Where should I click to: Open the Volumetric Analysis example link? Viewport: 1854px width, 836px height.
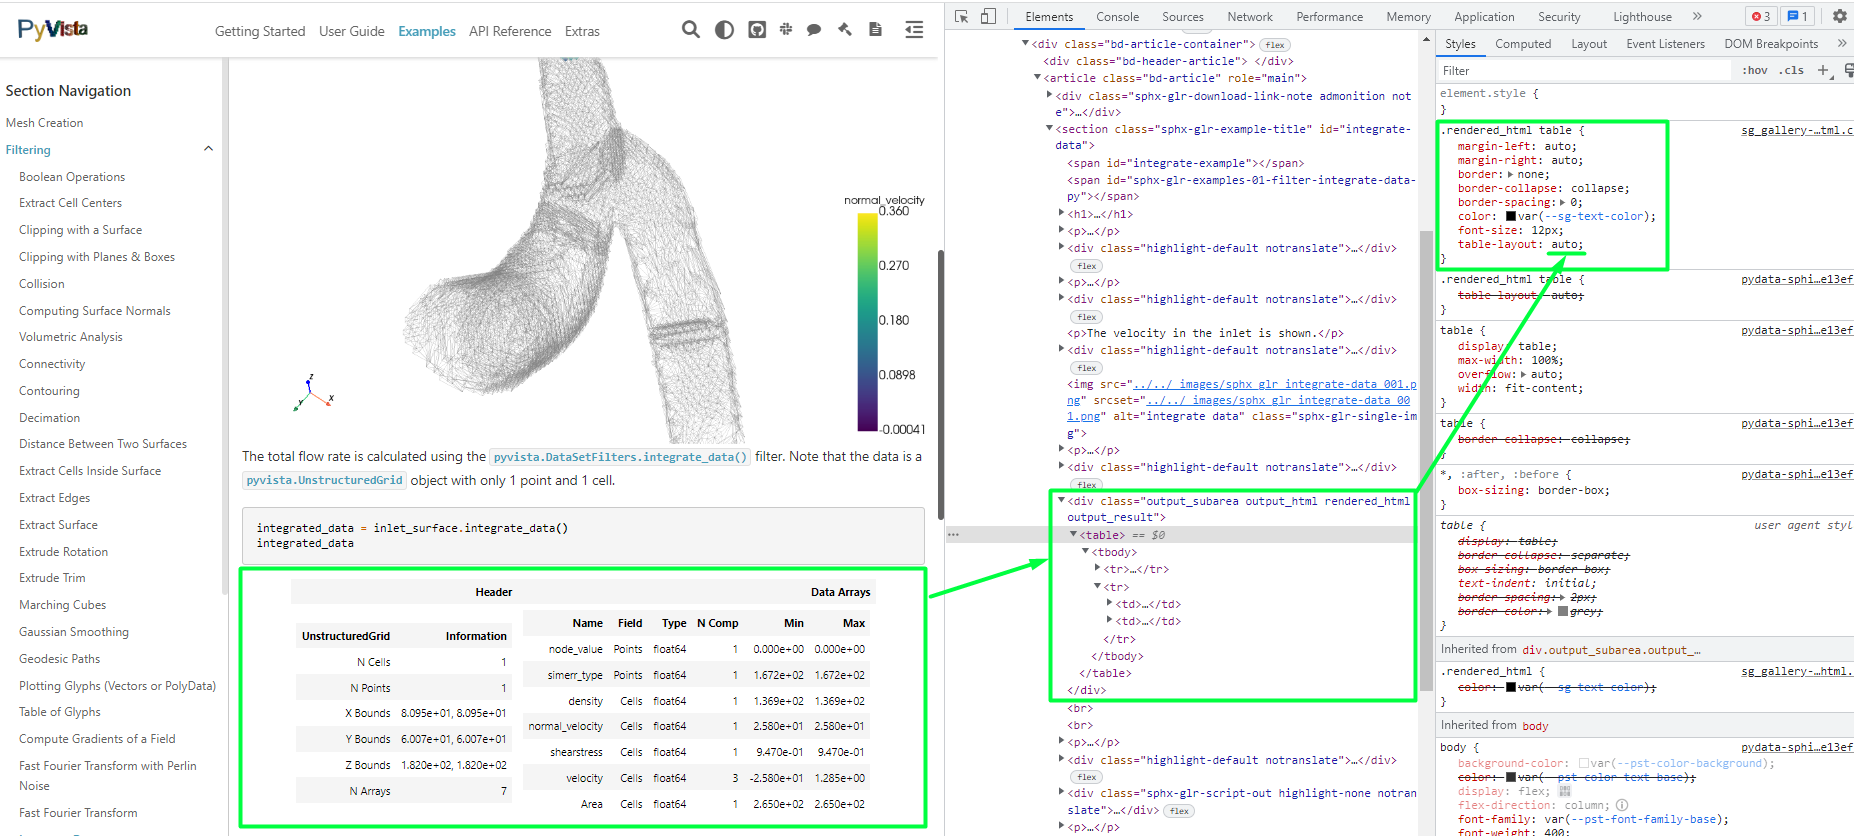71,337
